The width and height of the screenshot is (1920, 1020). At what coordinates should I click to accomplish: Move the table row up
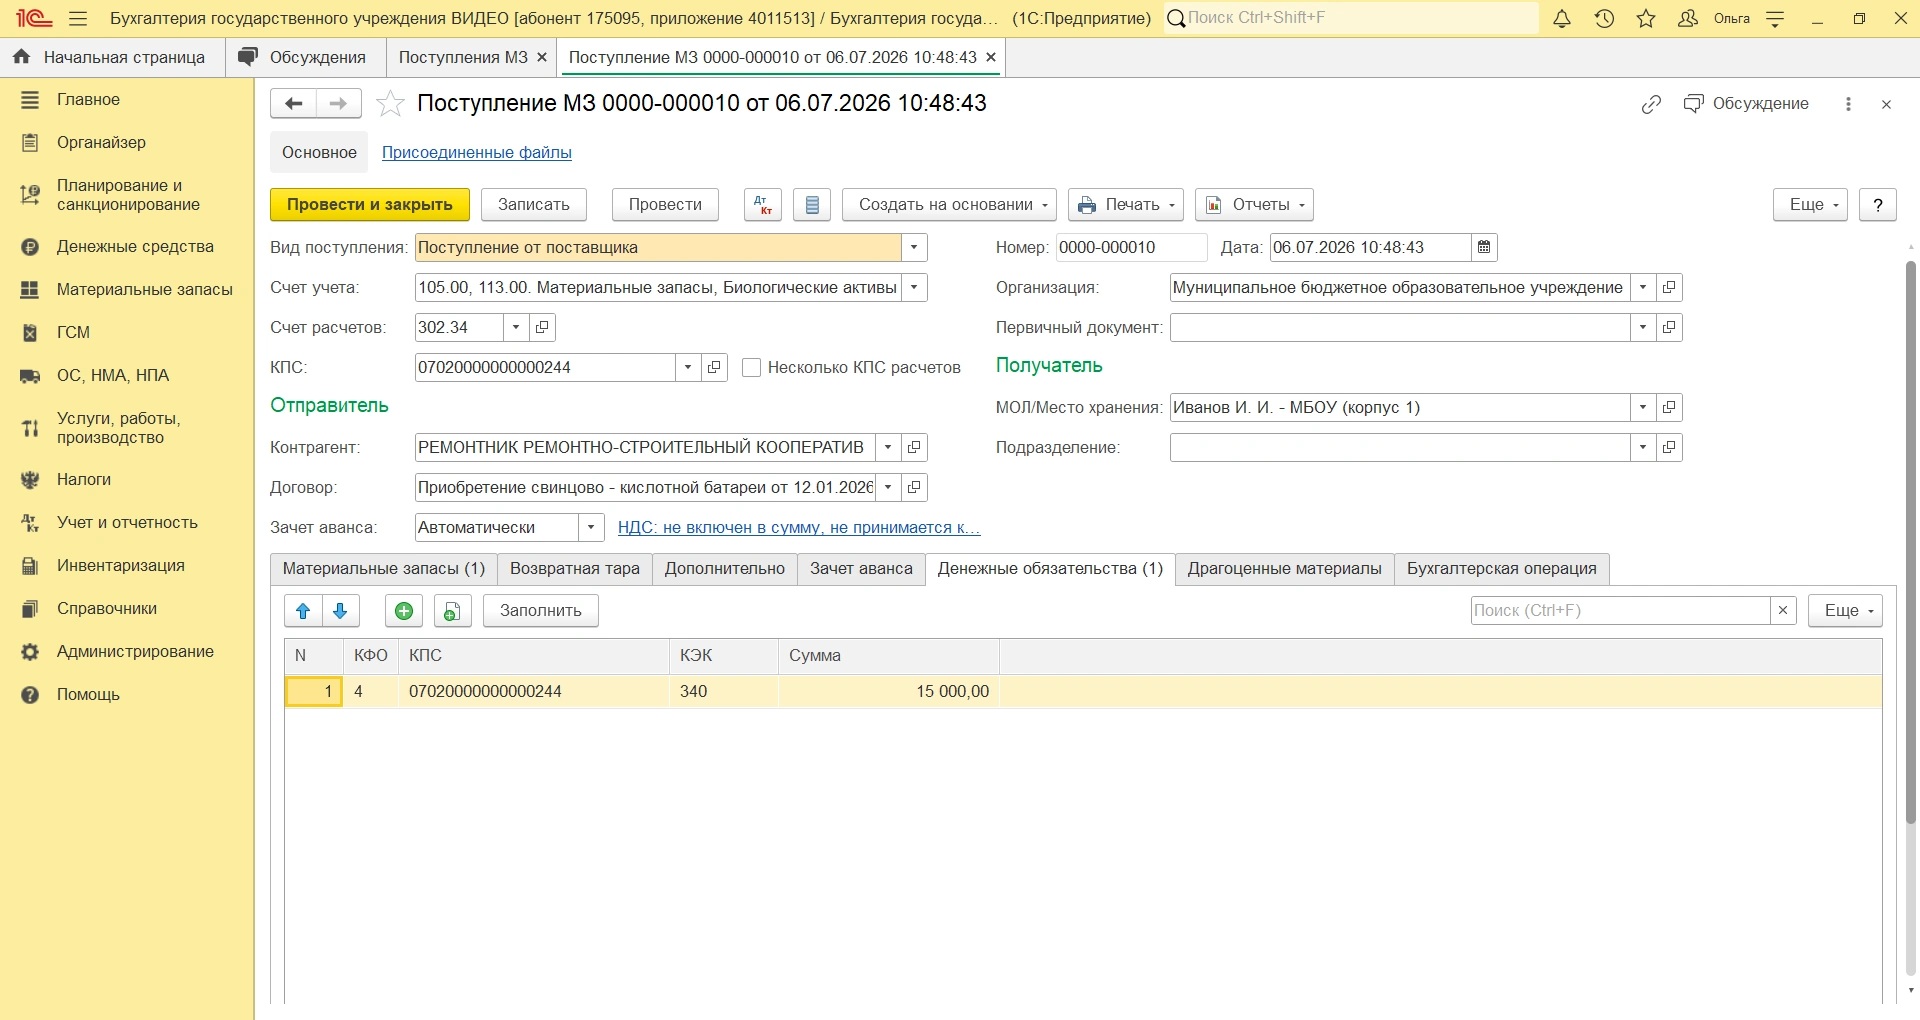[x=303, y=611]
